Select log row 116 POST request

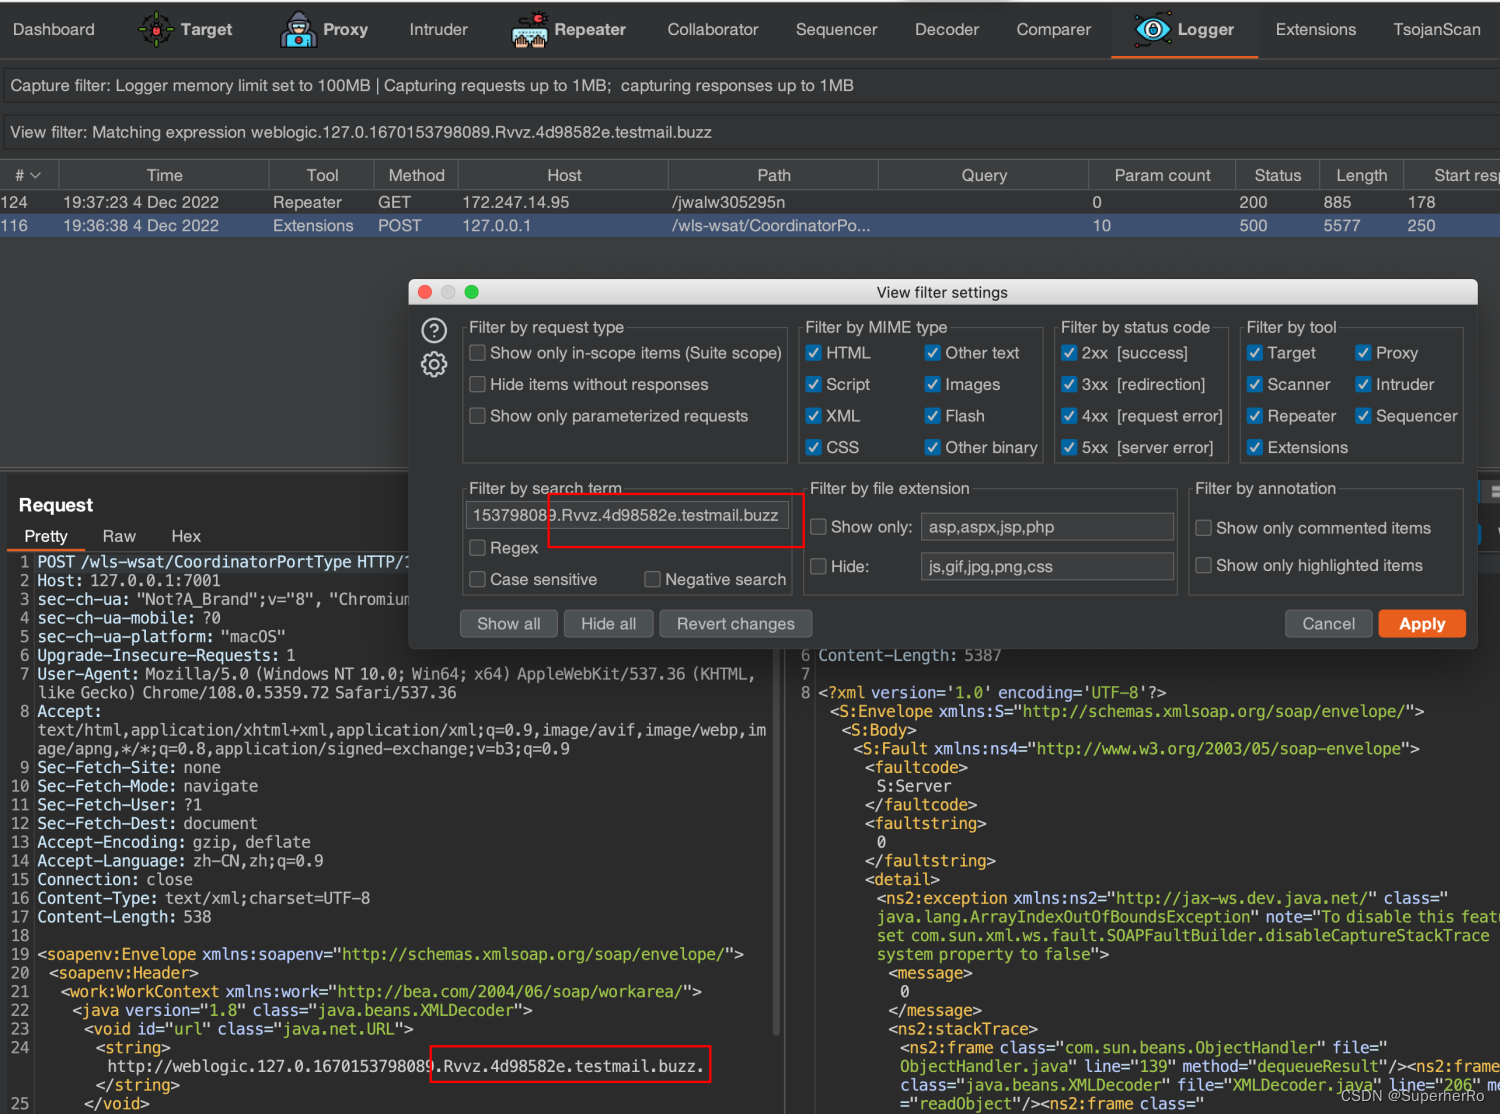(750, 226)
